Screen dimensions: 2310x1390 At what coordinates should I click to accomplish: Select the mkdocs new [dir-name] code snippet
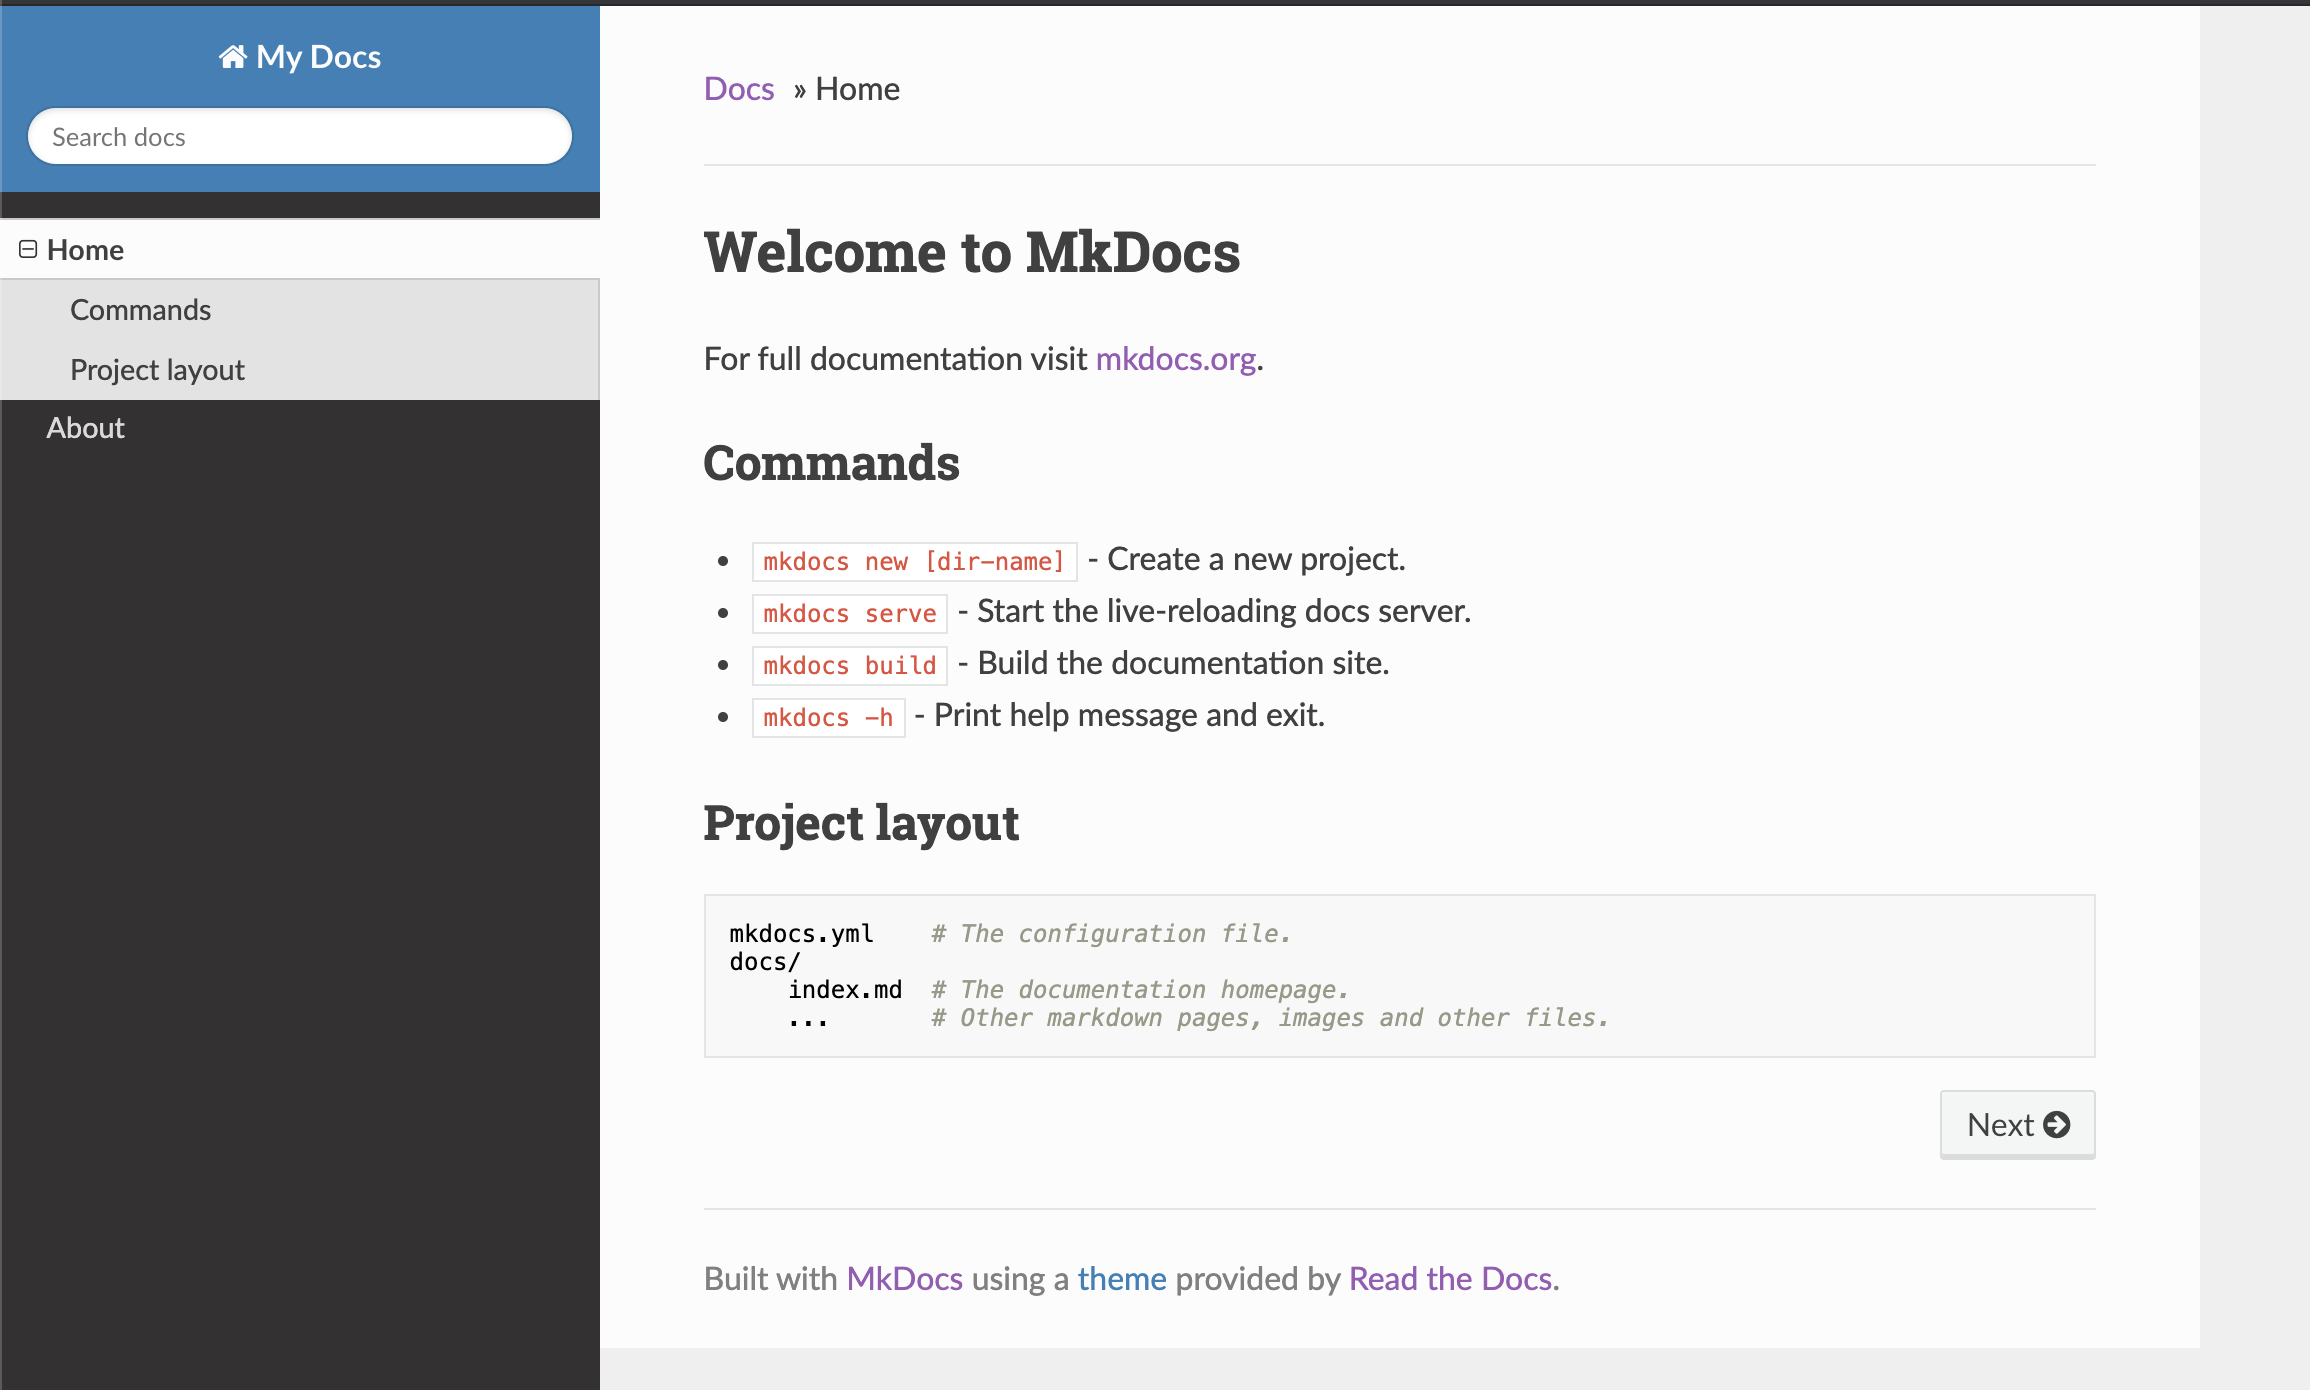(914, 561)
